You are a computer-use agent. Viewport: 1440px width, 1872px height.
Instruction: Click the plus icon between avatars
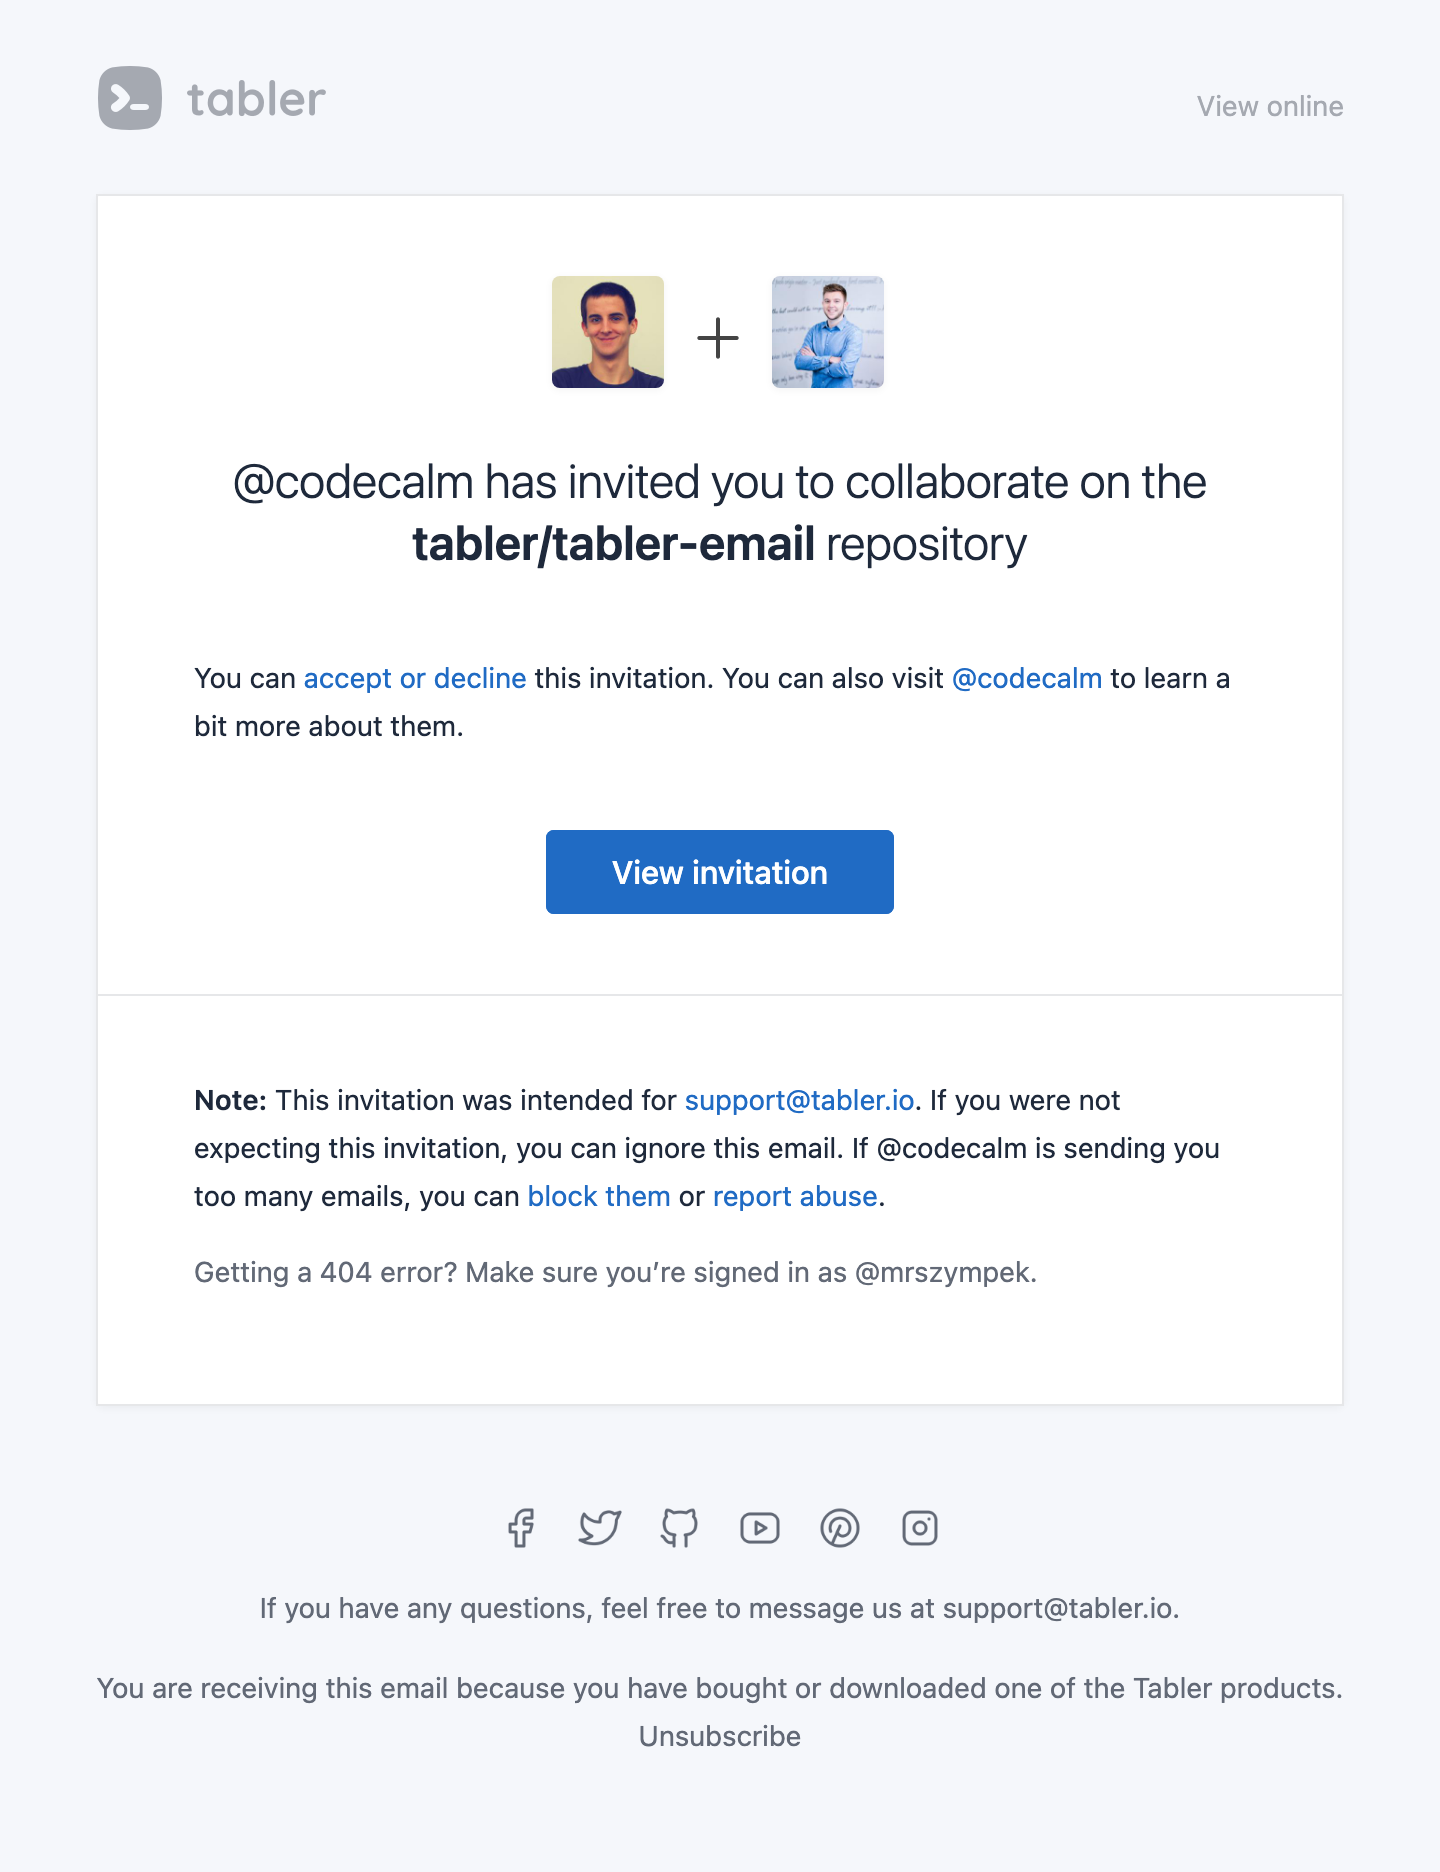point(718,338)
